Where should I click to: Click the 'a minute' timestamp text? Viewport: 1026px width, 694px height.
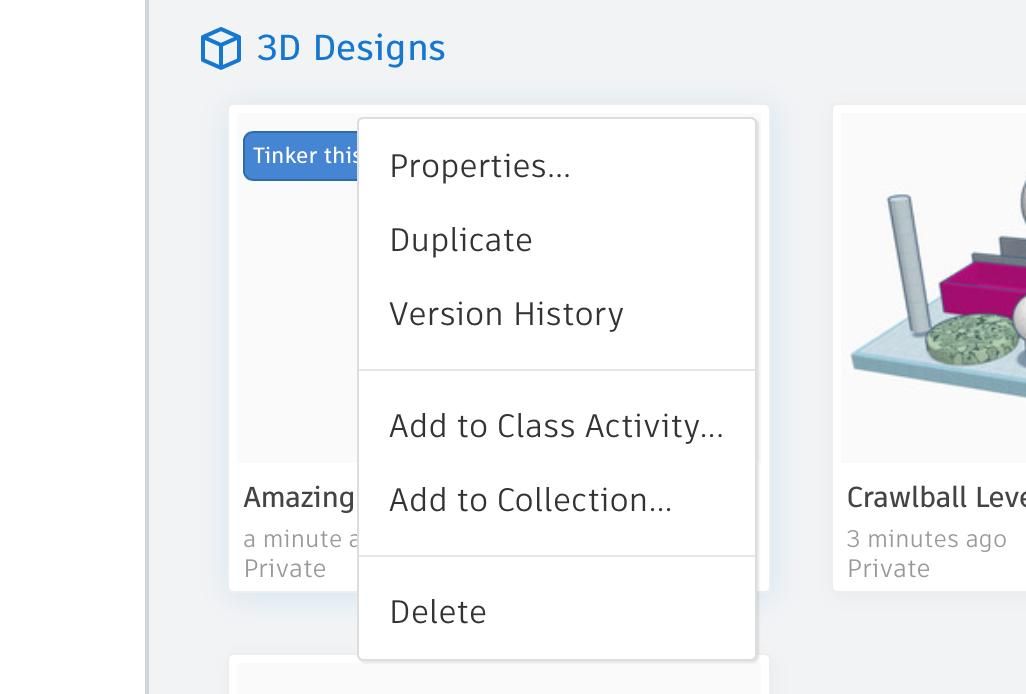click(x=301, y=539)
